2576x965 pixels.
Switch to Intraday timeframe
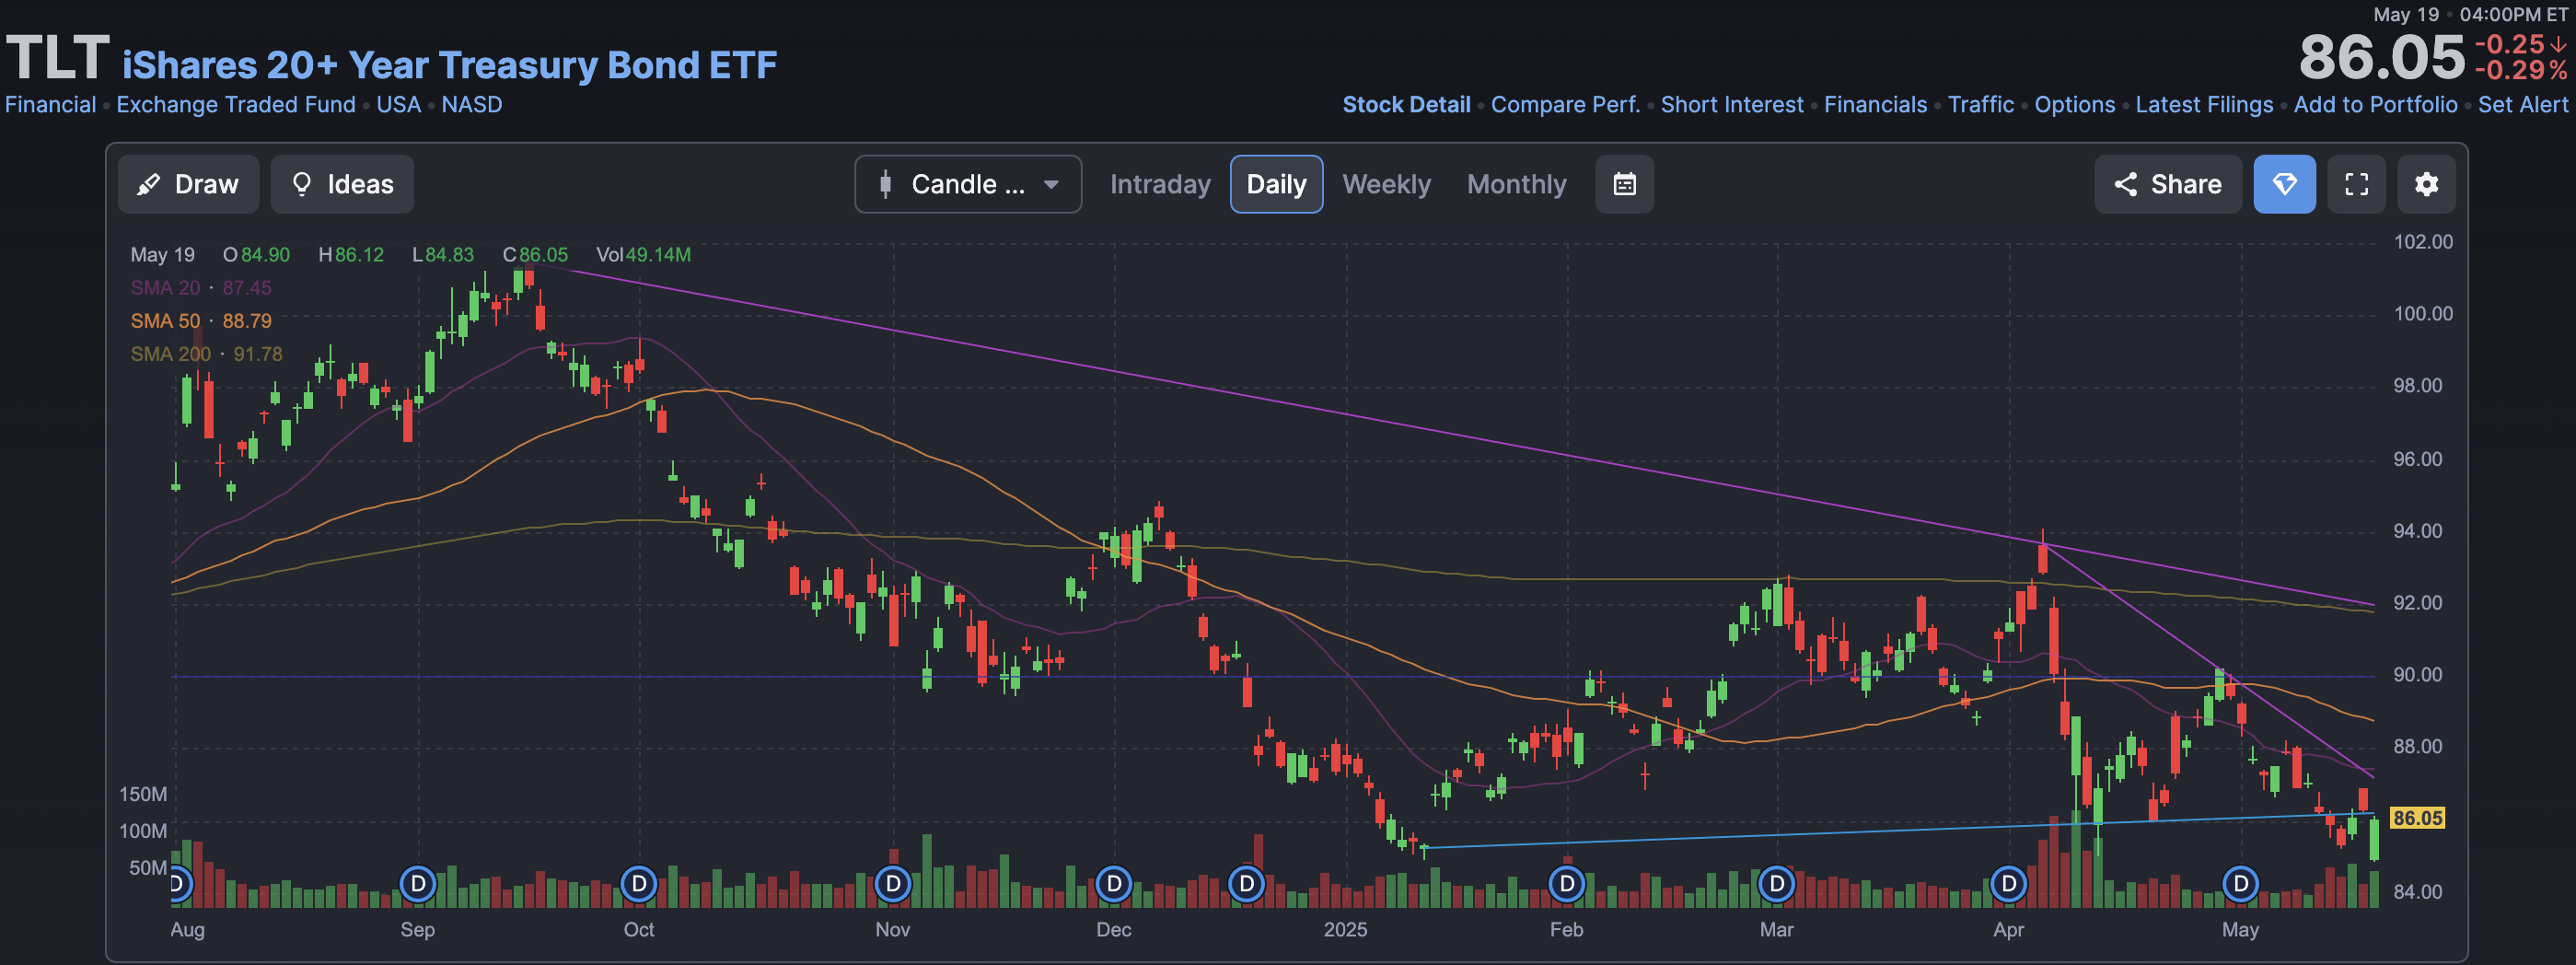pos(1159,184)
